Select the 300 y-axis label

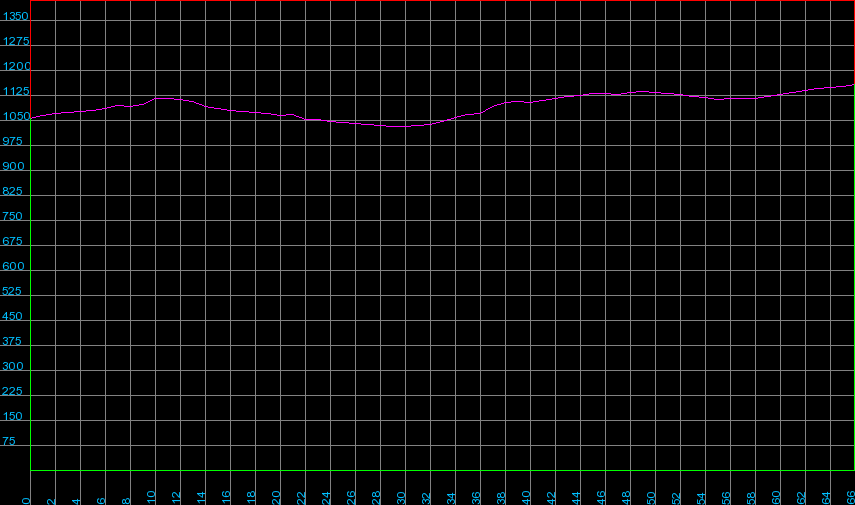click(x=13, y=366)
